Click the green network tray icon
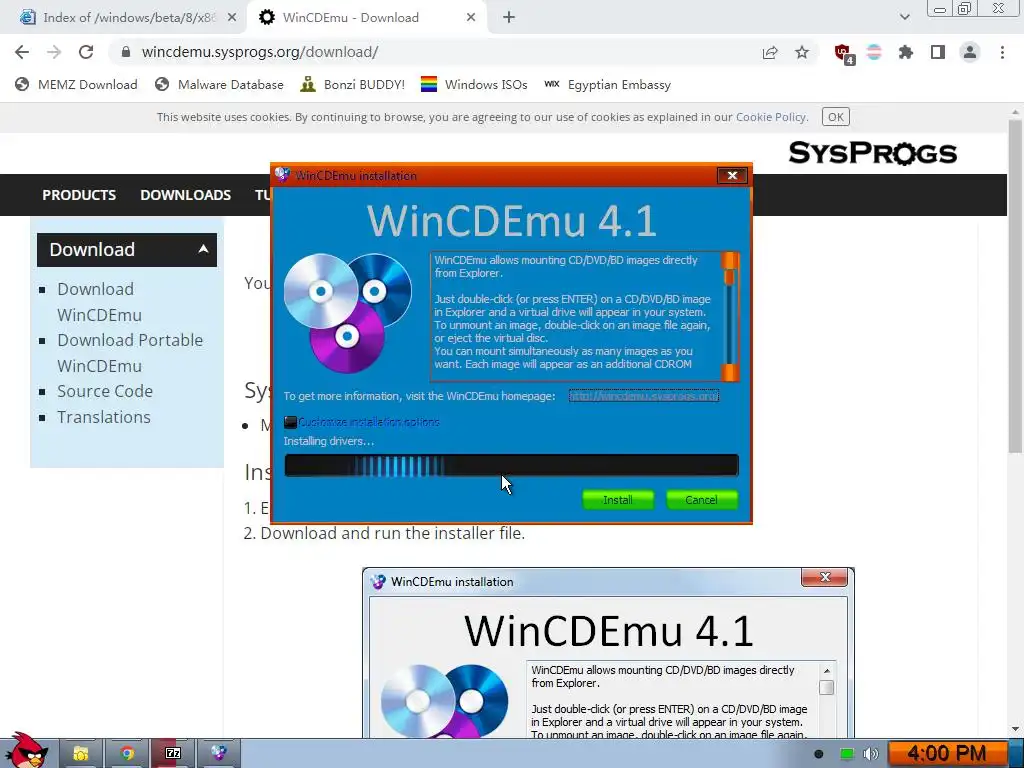 pos(846,754)
